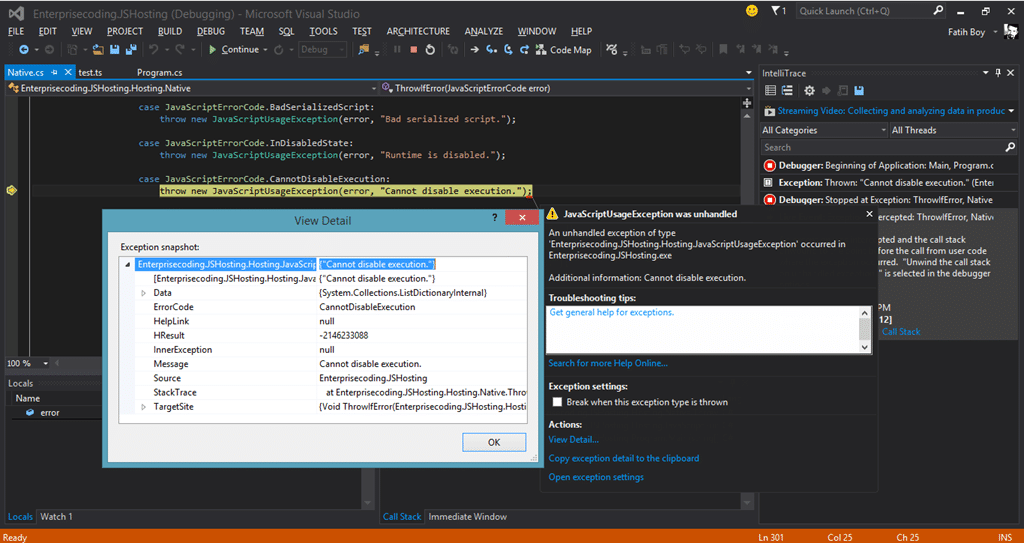Screen dimensions: 1024x543
Task: Expand the Data row in the exception snapshot
Action: [144, 293]
